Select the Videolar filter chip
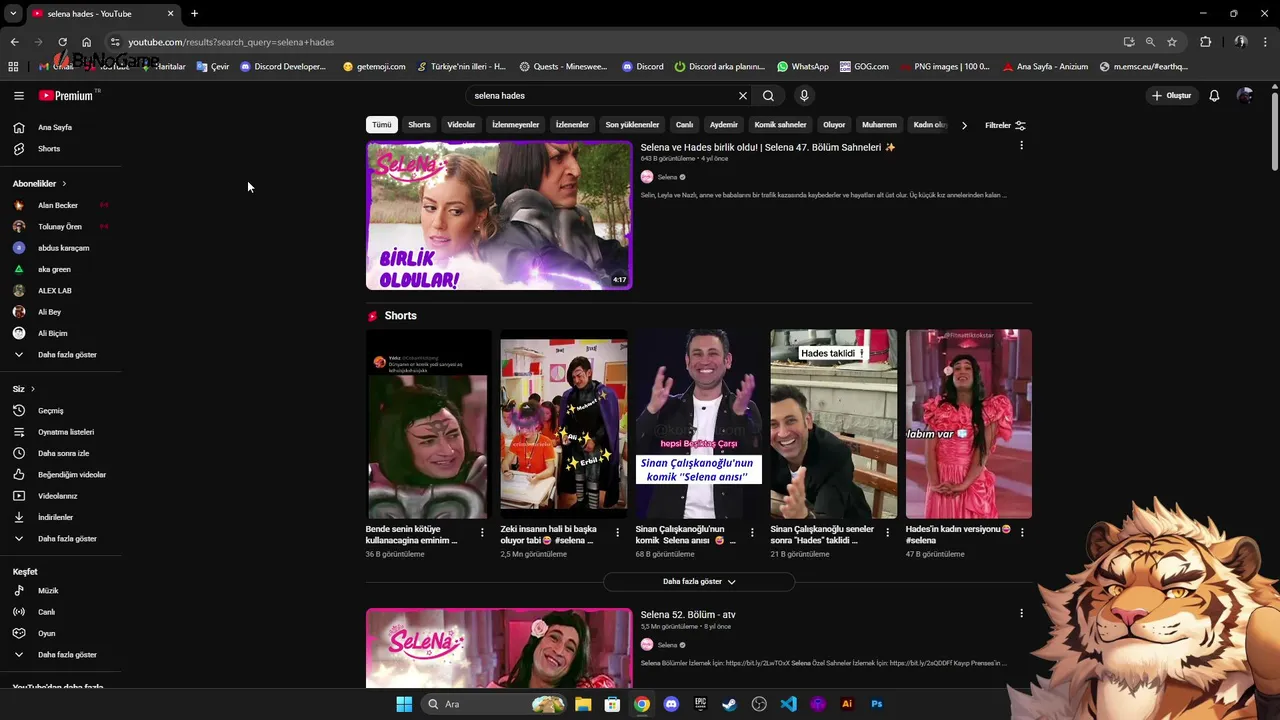The image size is (1280, 720). point(461,125)
